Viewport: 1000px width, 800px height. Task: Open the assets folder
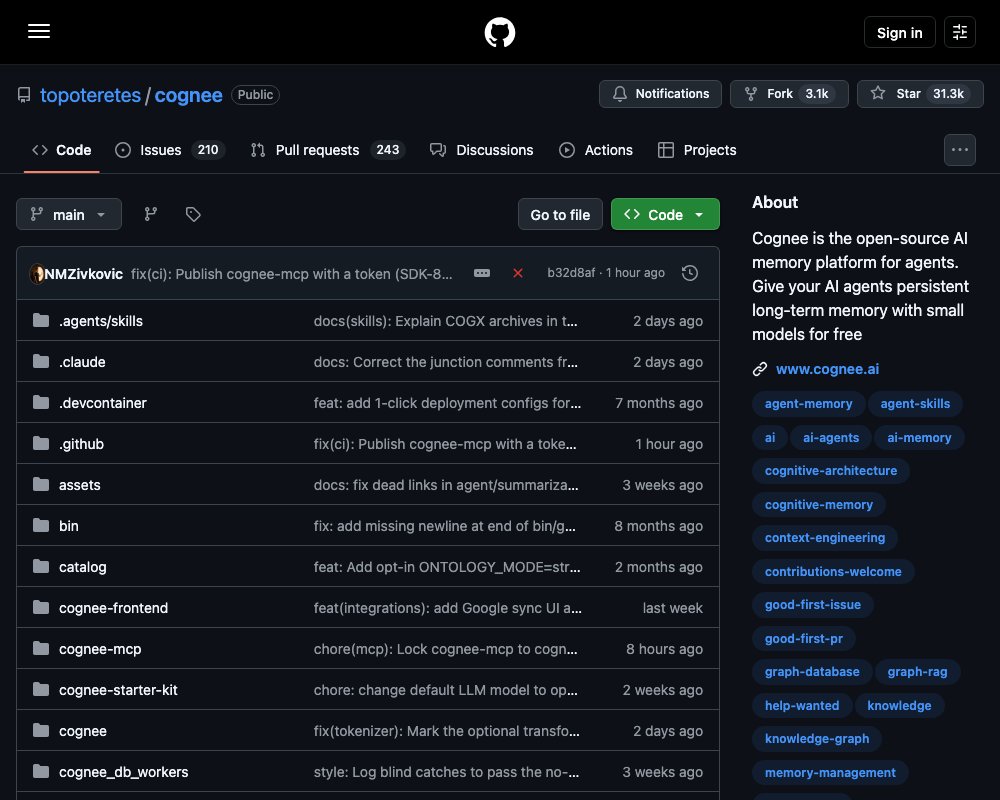pos(80,485)
